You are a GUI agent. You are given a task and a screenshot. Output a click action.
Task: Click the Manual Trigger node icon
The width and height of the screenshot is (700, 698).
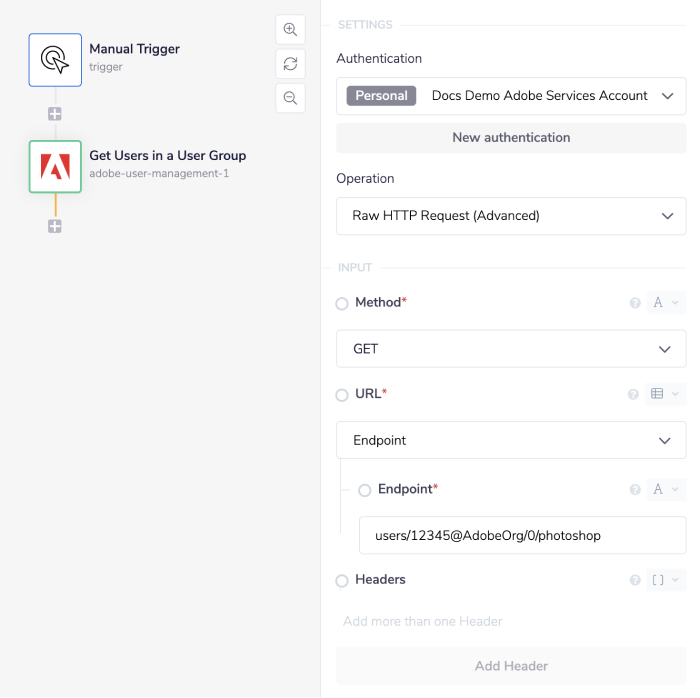[x=55, y=60]
